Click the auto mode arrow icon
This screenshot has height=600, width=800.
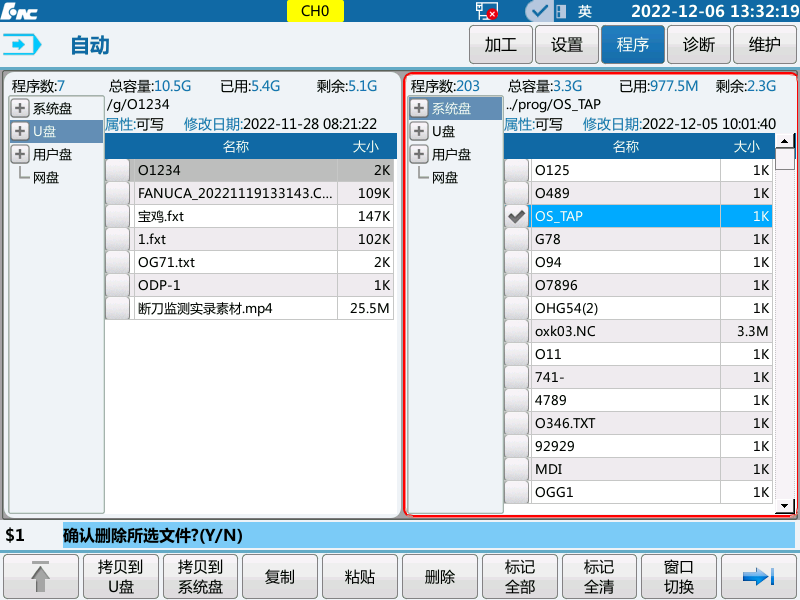coord(24,45)
